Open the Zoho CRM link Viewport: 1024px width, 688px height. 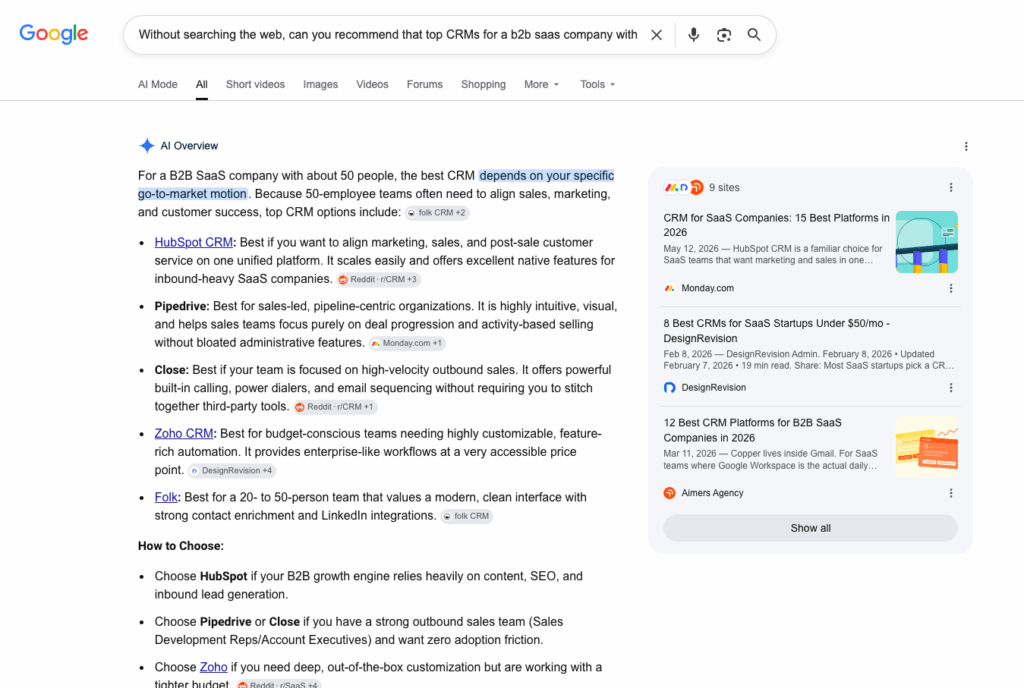(x=184, y=433)
